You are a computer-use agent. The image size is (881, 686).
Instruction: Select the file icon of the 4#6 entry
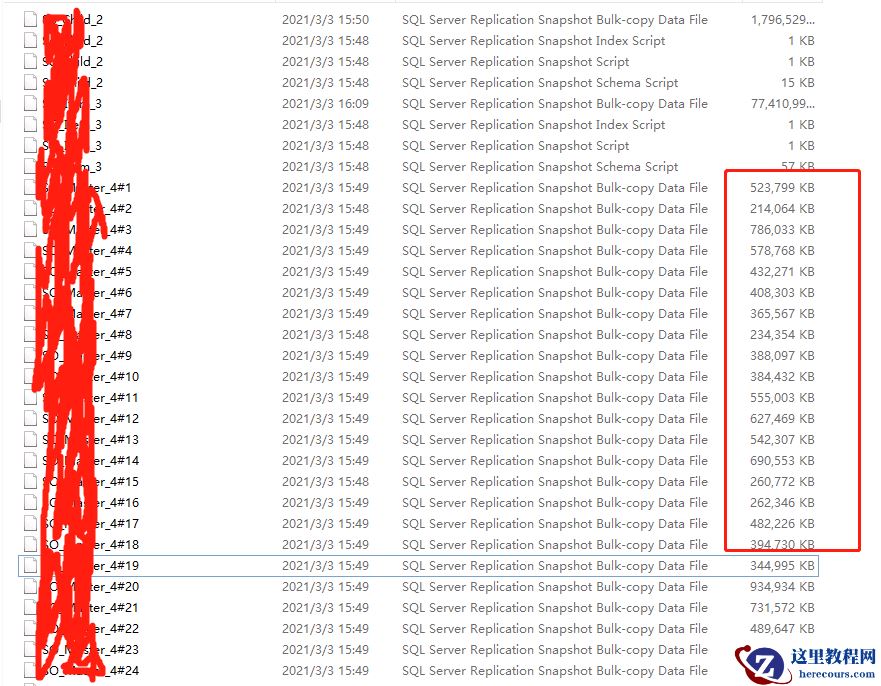[x=30, y=293]
